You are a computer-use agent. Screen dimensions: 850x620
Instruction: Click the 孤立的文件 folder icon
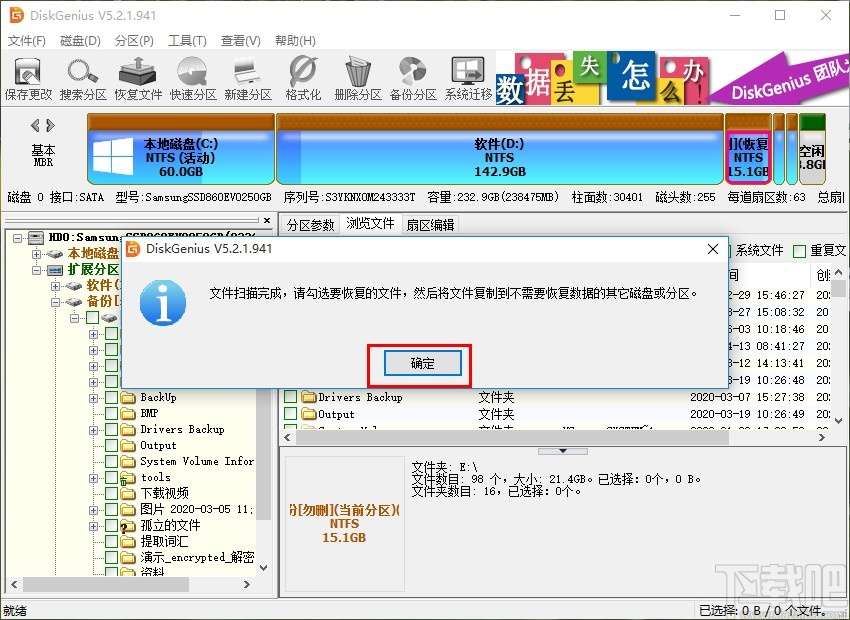pos(128,526)
